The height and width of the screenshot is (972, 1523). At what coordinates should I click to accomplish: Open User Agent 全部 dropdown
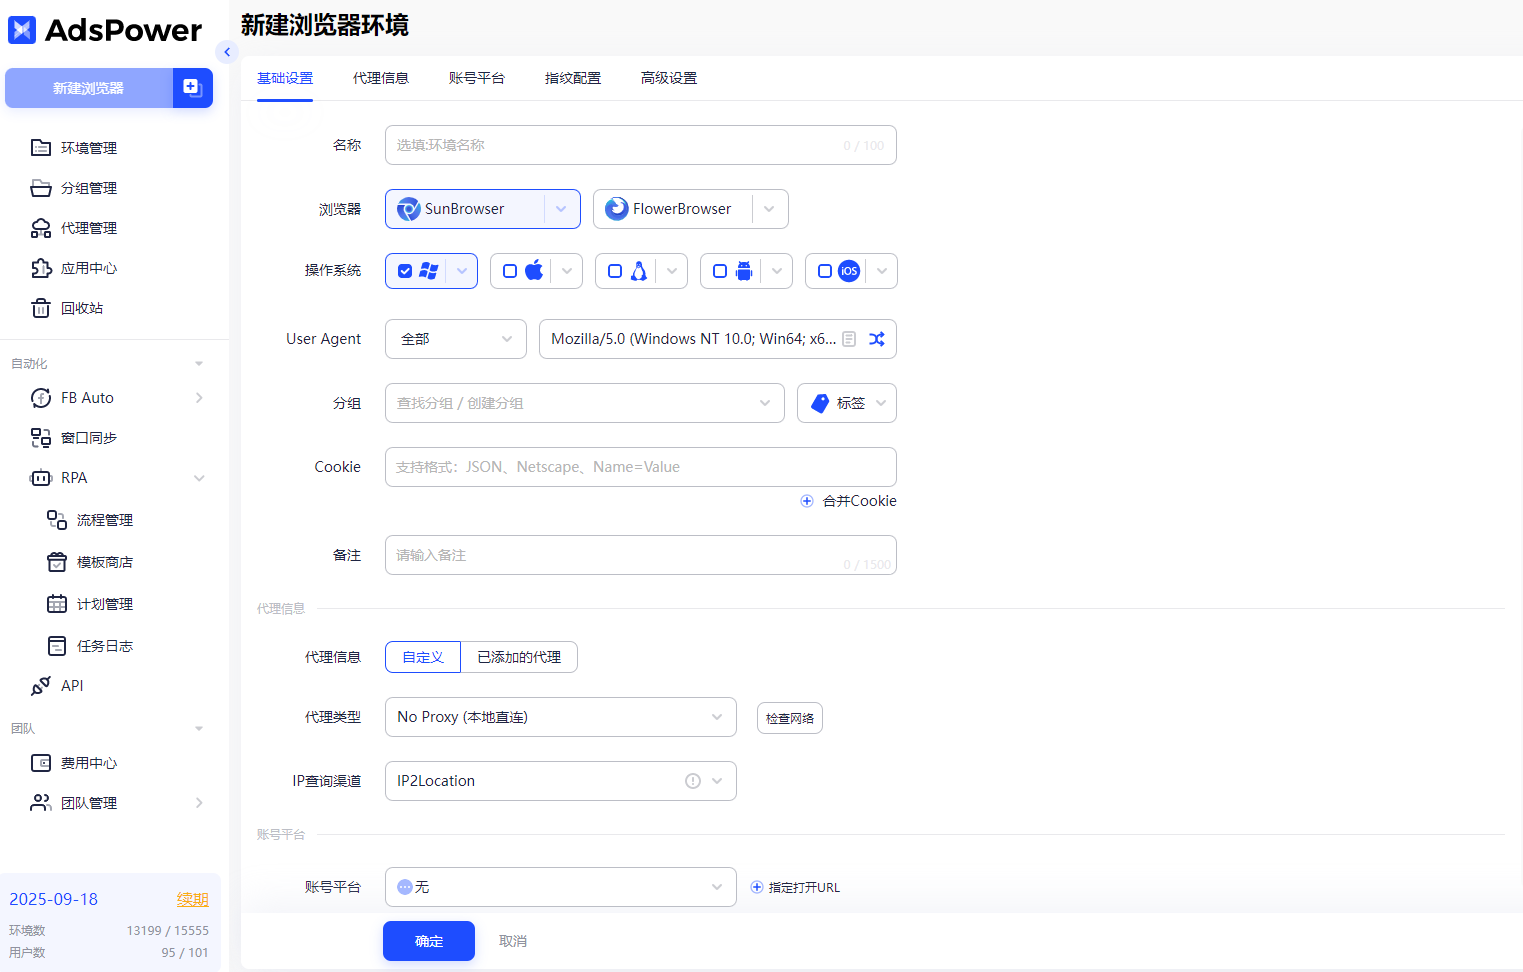(456, 339)
